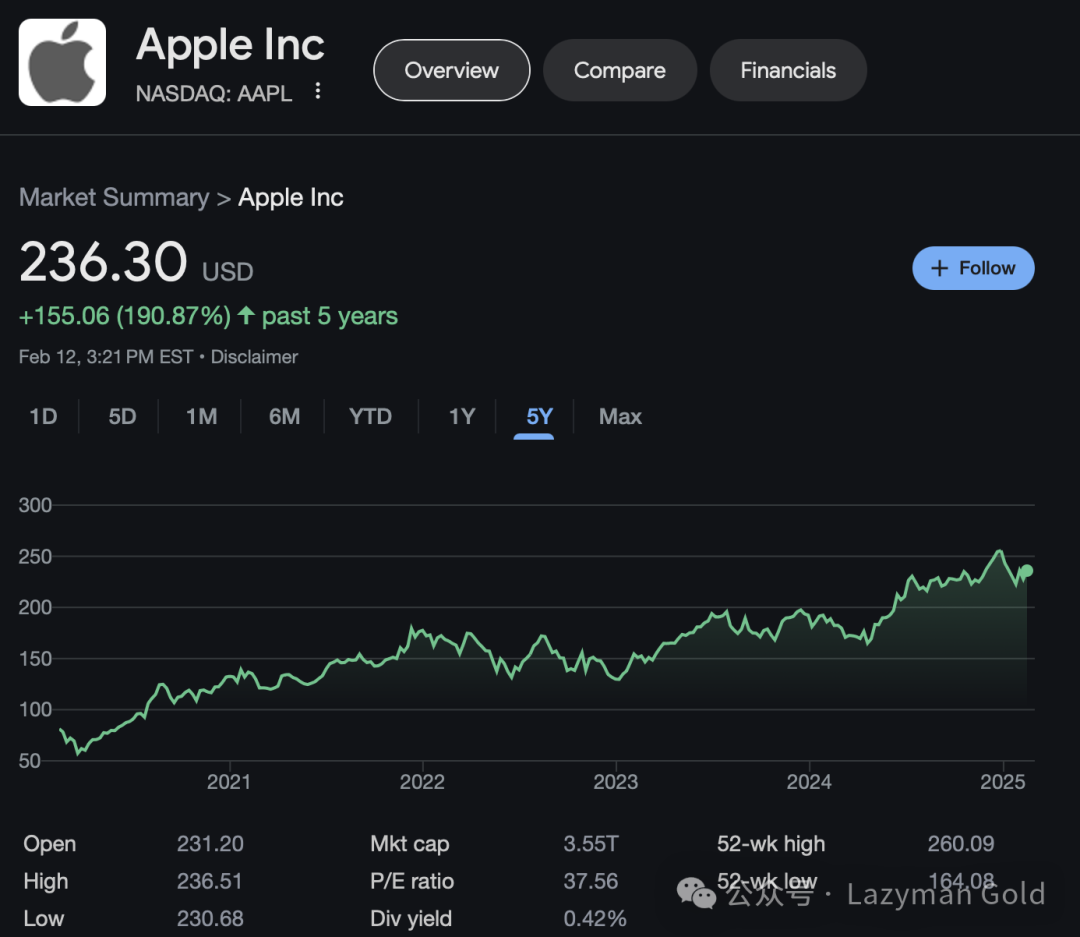Click the 2024 label on the chart axis

(809, 782)
